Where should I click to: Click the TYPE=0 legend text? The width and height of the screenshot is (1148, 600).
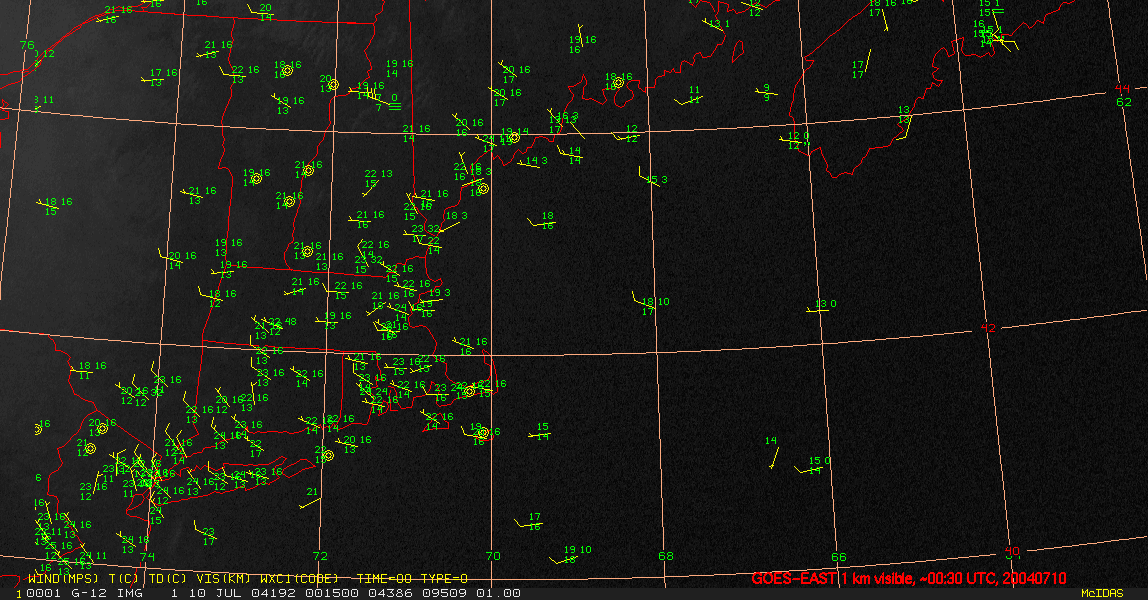pyautogui.click(x=444, y=579)
